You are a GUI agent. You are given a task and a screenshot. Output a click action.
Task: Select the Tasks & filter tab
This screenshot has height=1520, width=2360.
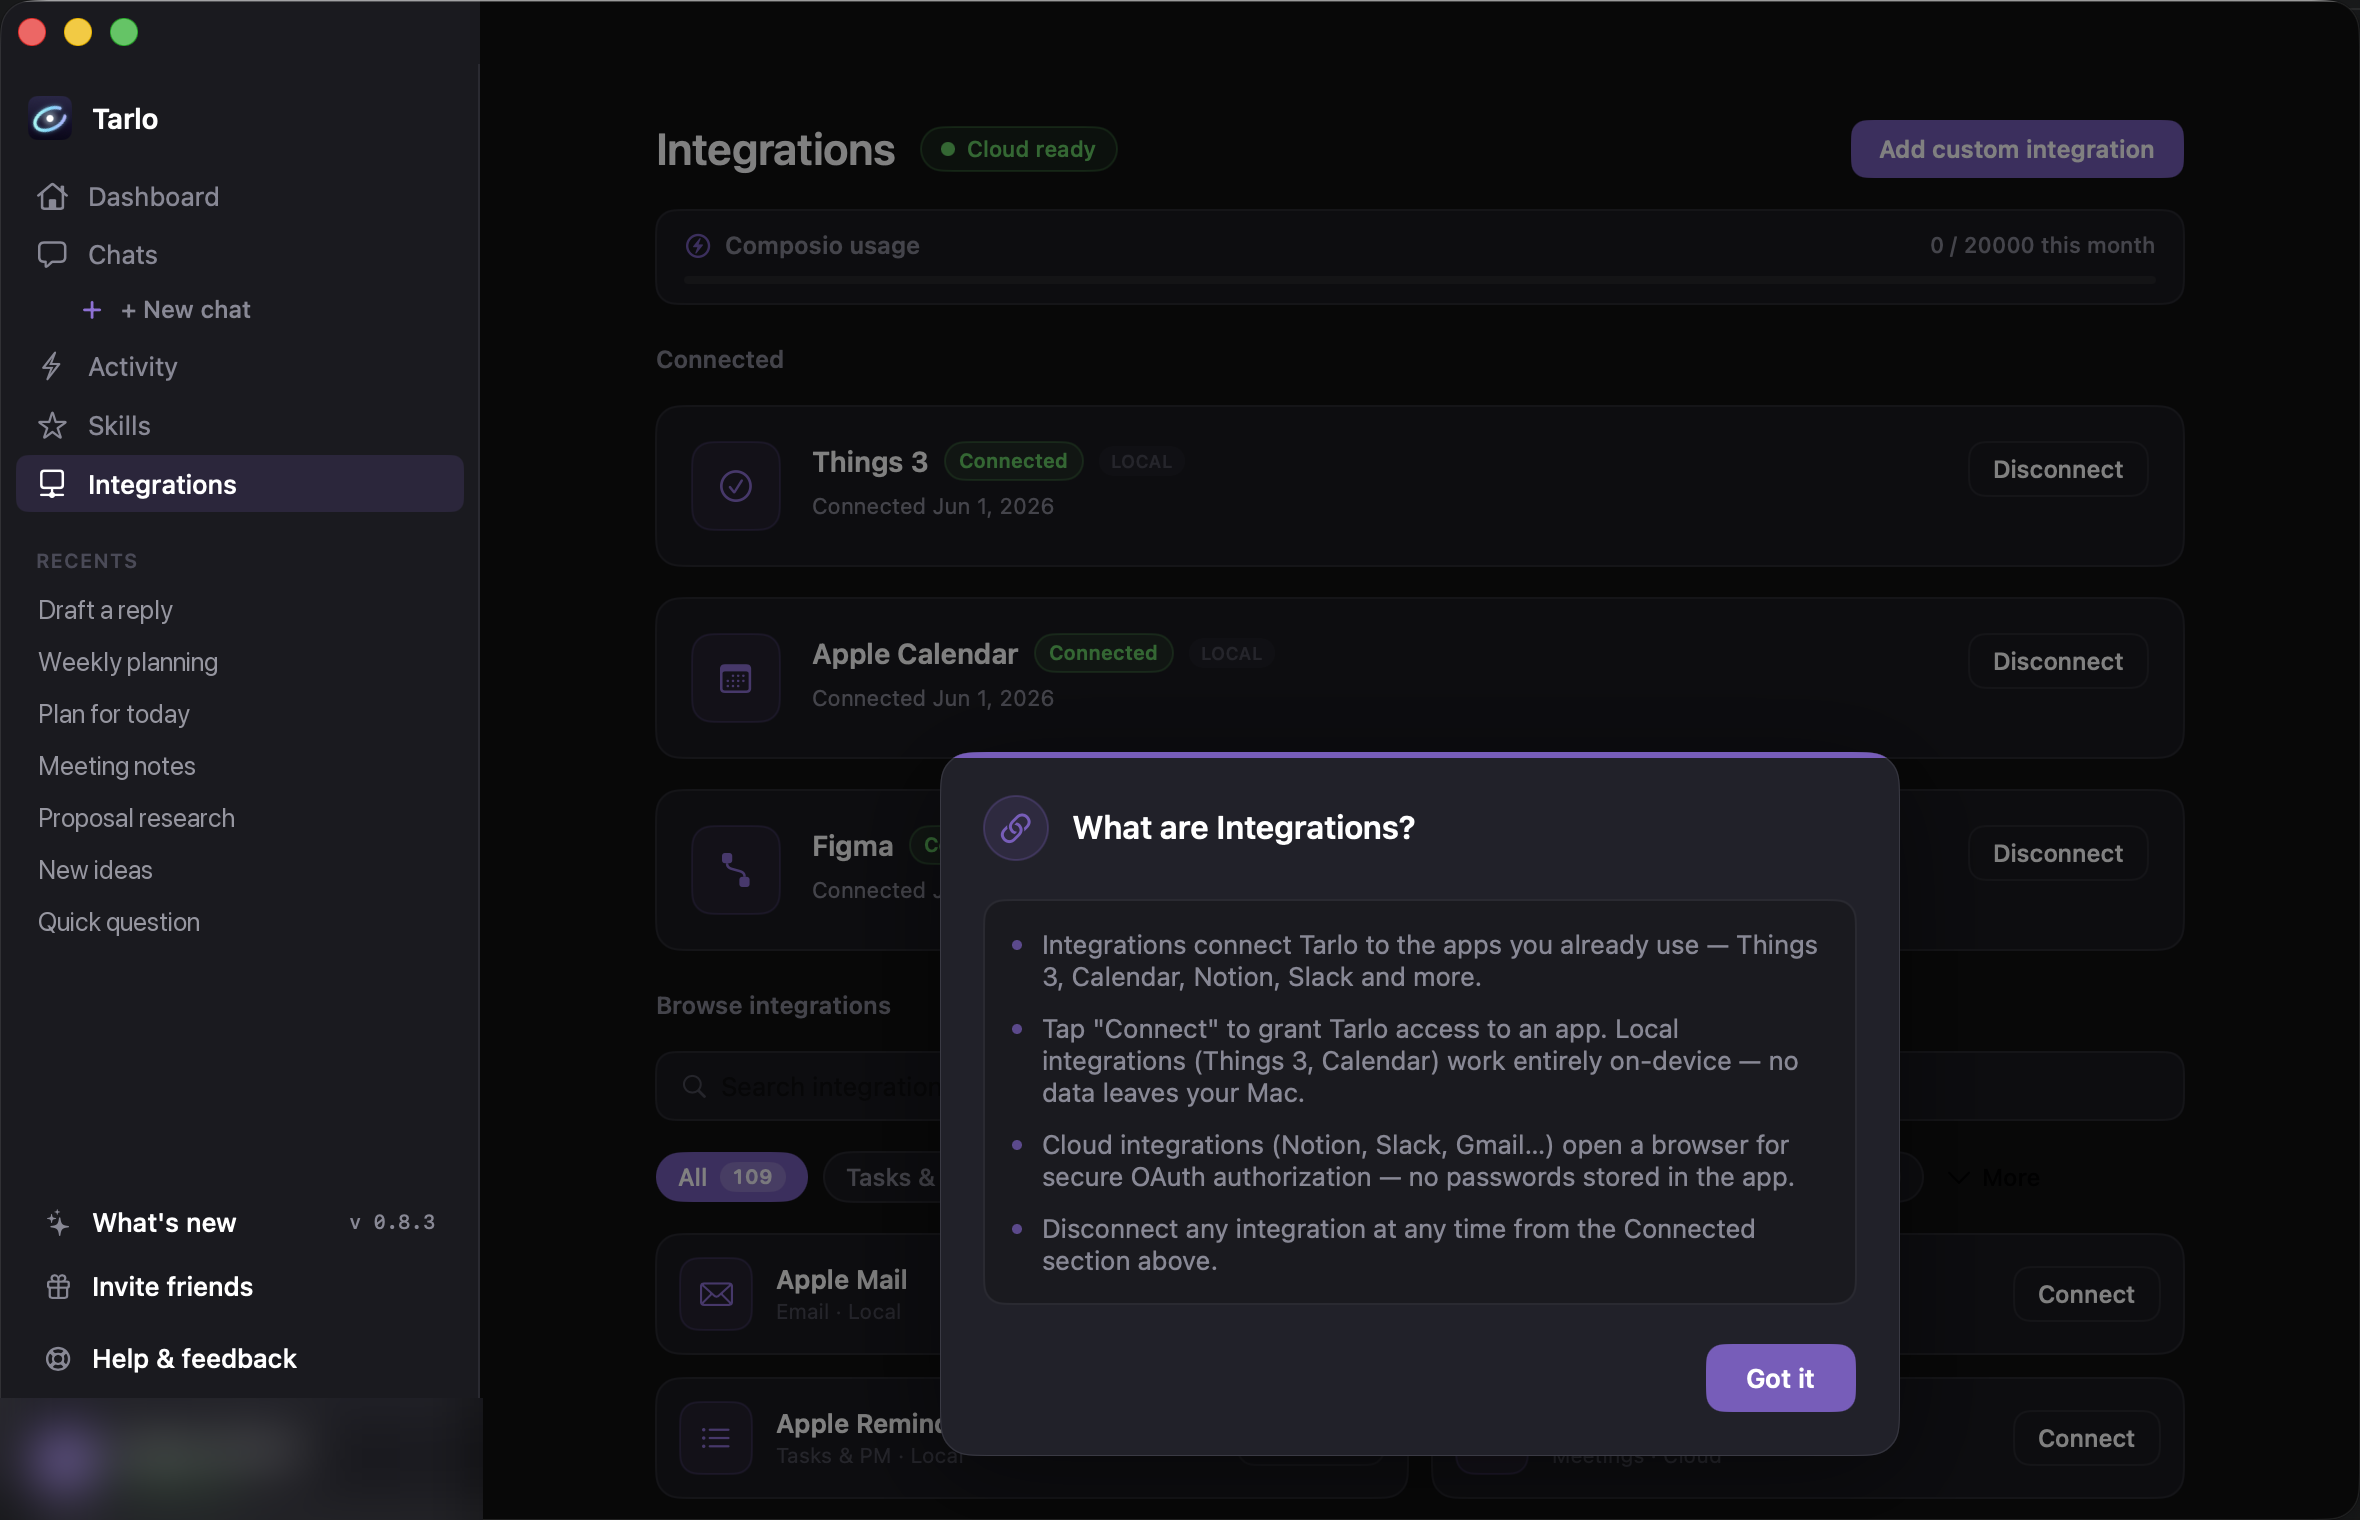(x=884, y=1177)
